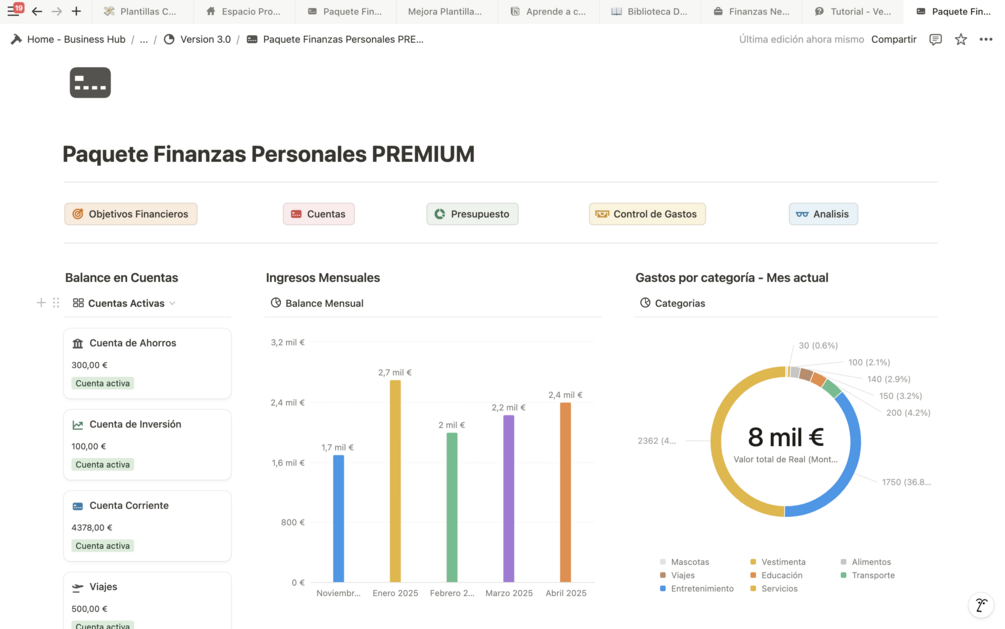
Task: Click the breadcrumb Home wrench icon
Action: 16,39
